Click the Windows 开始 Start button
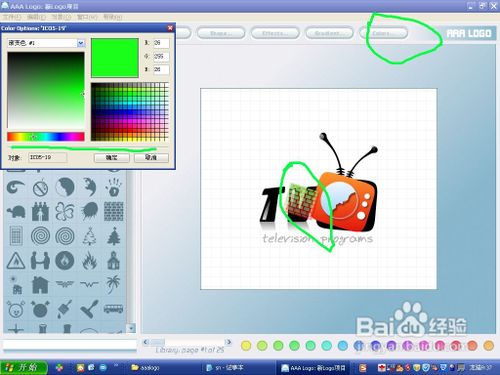500x375 pixels. coord(23,368)
